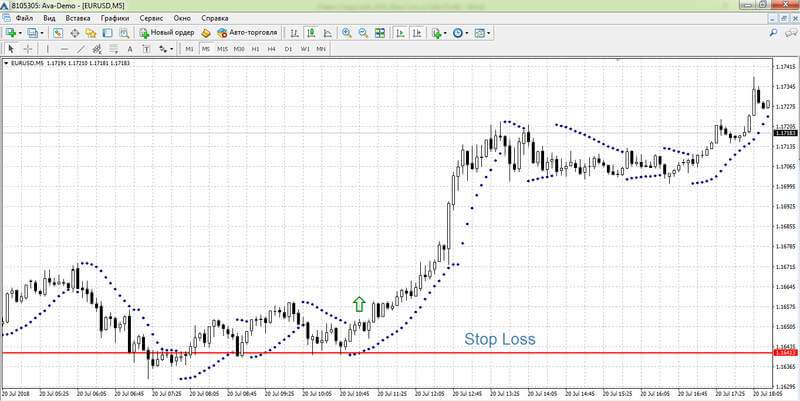Show the Navigator panel folders icon
The image size is (800, 401).
point(91,33)
